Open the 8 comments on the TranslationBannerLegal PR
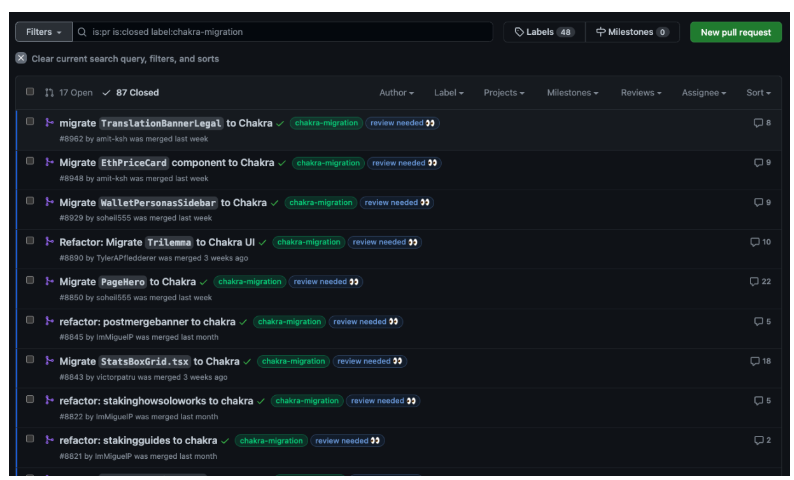794x480 pixels. (x=762, y=123)
